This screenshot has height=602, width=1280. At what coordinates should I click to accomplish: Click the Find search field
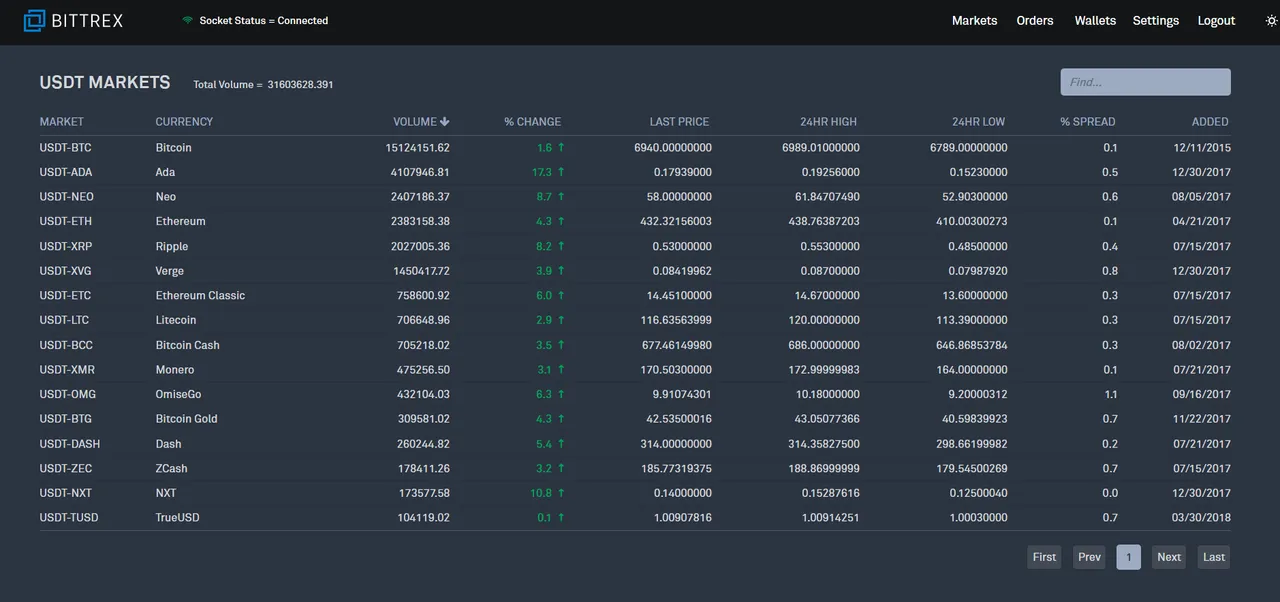point(1145,82)
